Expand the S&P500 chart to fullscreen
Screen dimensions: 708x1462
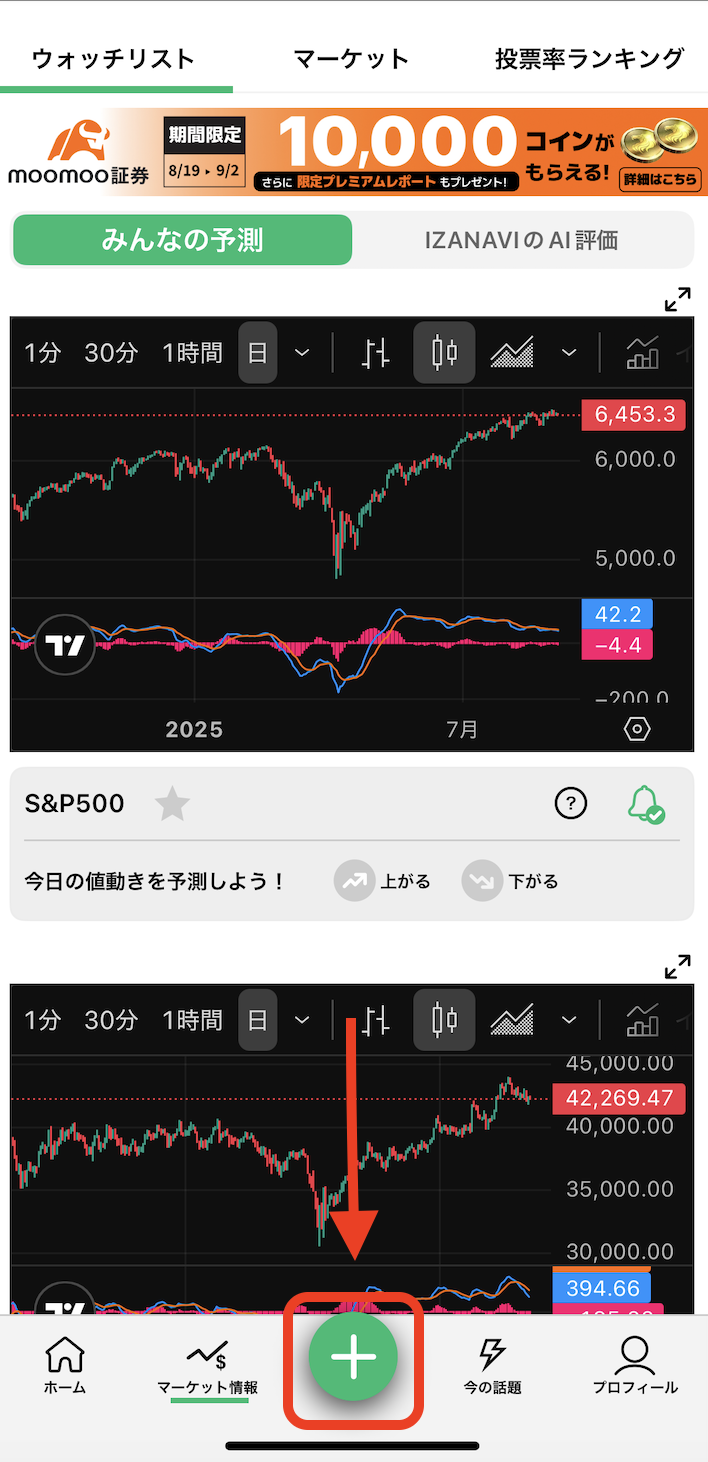click(x=677, y=299)
